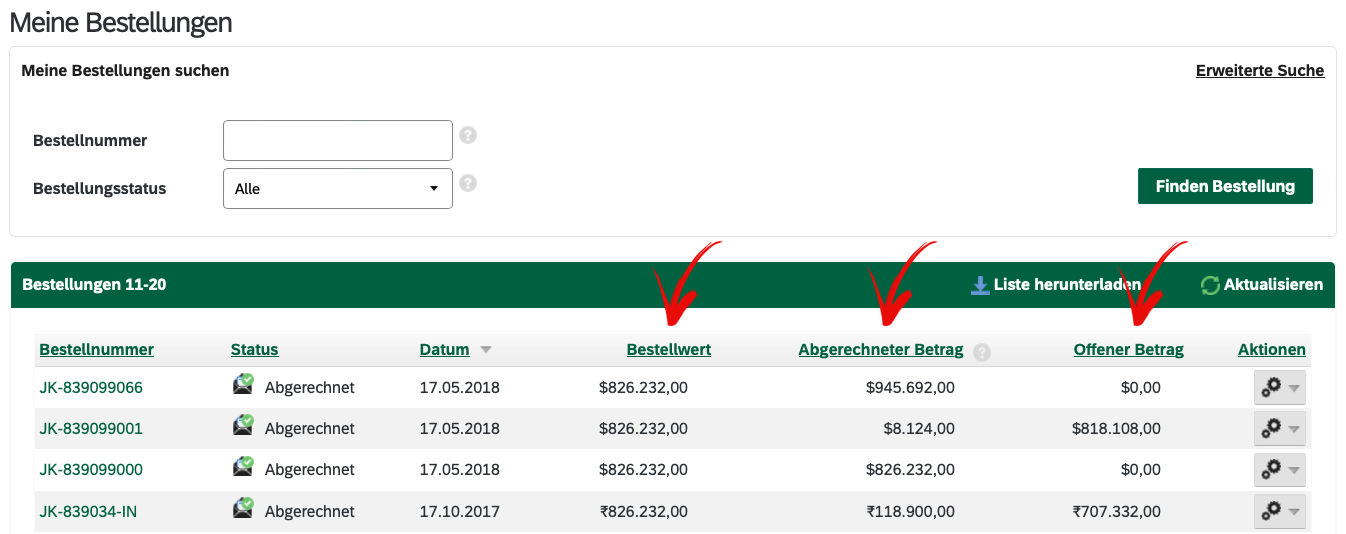Click the download icon for Liste herunterladen

tap(980, 285)
